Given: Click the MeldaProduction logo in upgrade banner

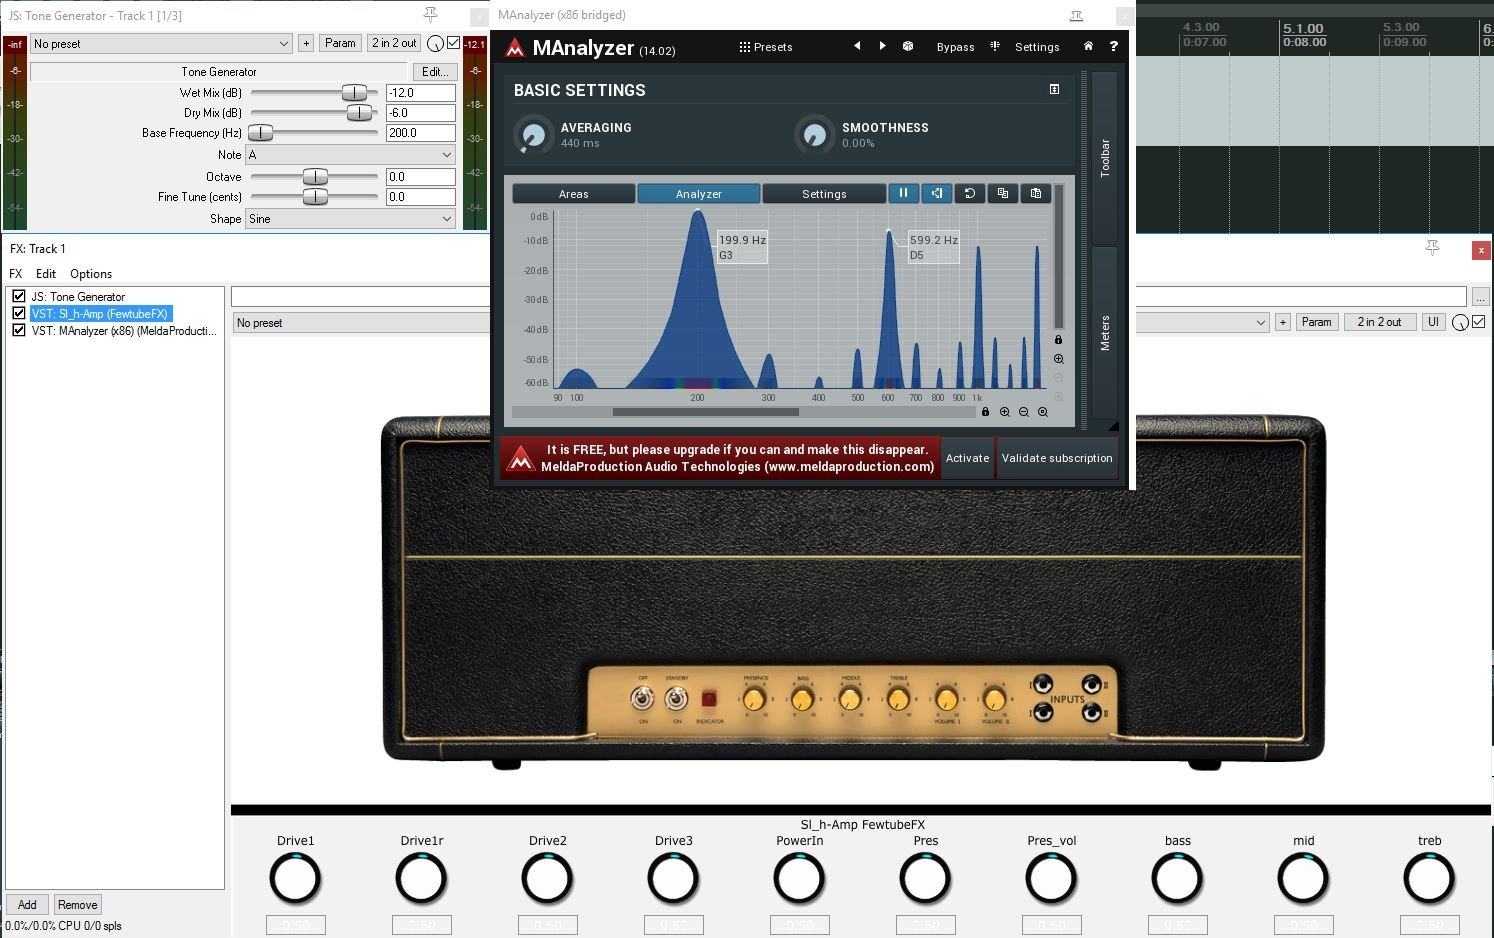Looking at the screenshot, I should pyautogui.click(x=520, y=458).
